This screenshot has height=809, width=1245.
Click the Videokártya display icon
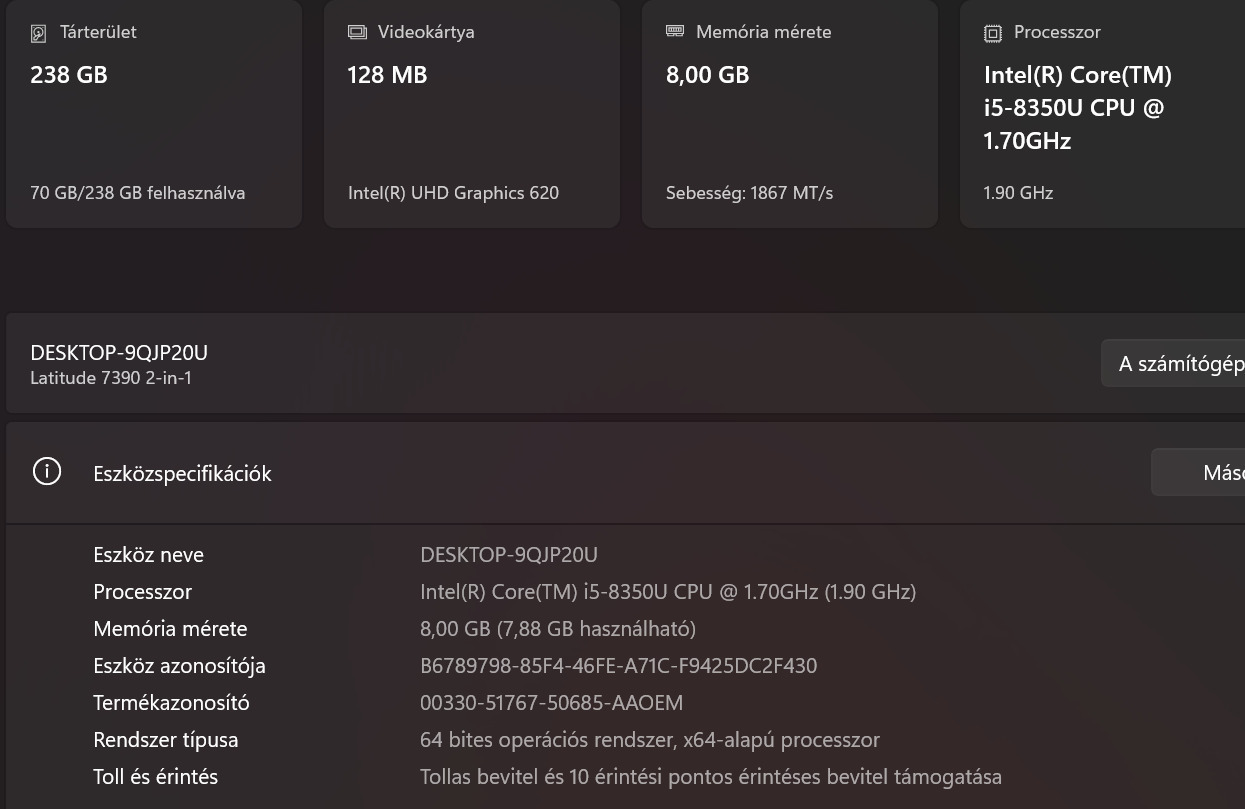pyautogui.click(x=357, y=32)
